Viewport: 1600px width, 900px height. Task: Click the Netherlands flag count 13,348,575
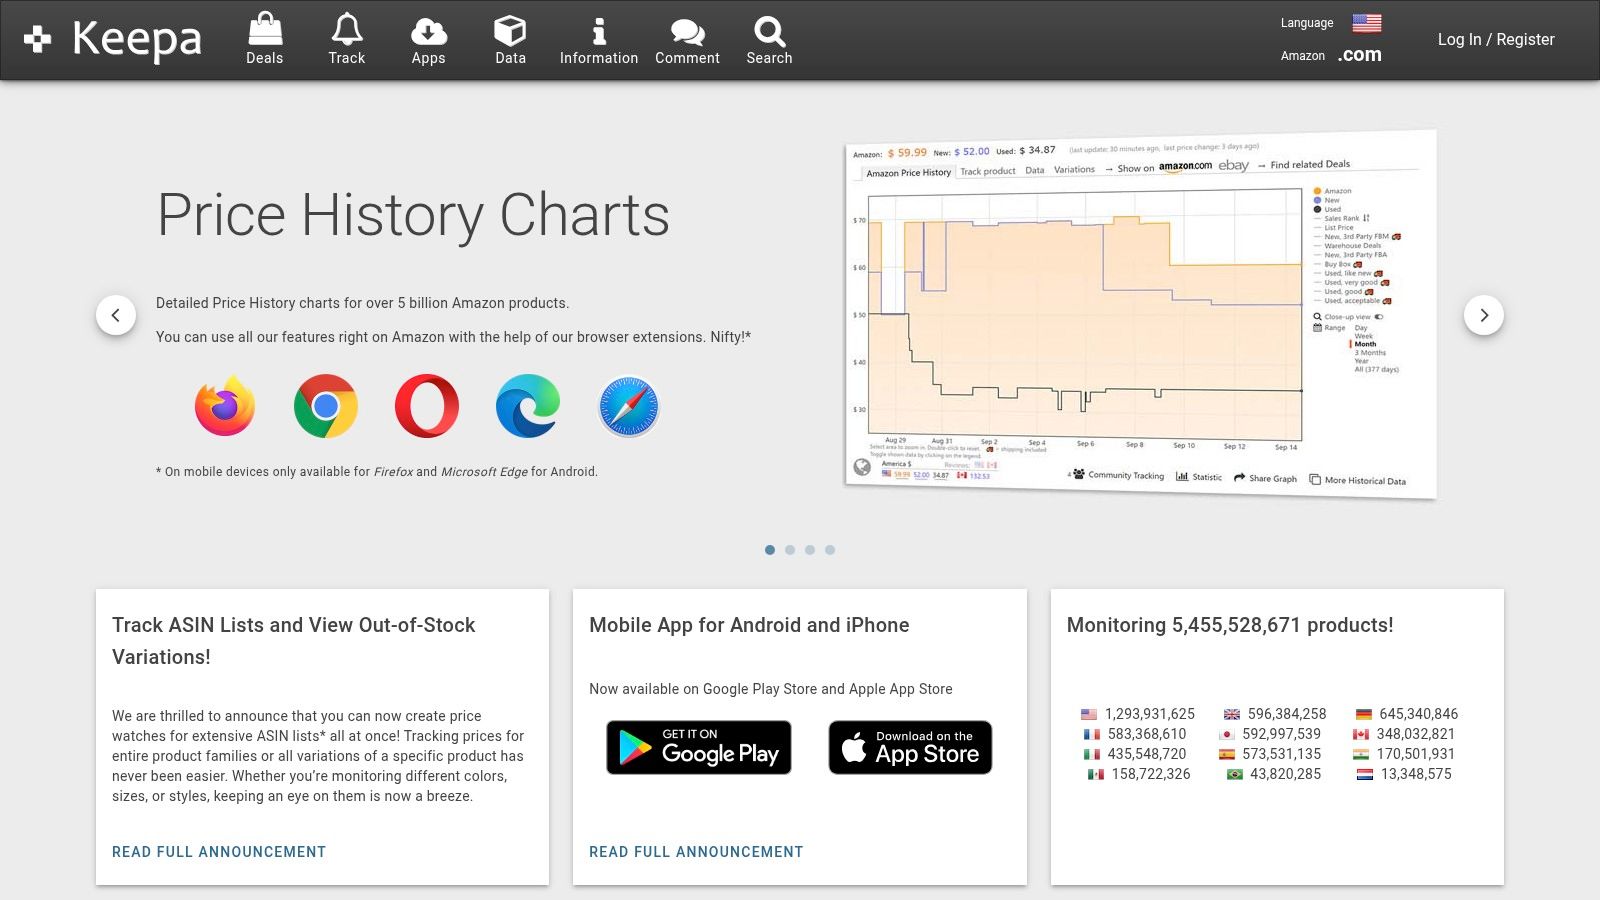pos(1404,774)
